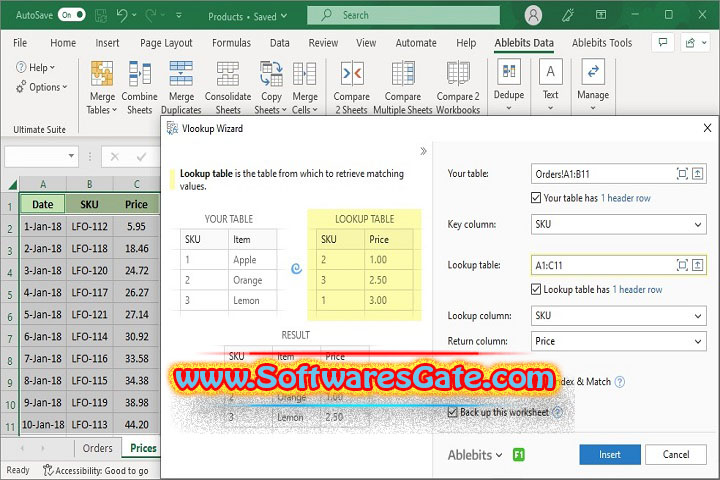The height and width of the screenshot is (480, 720).
Task: Open the Dedupe tools group
Action: coord(509,85)
